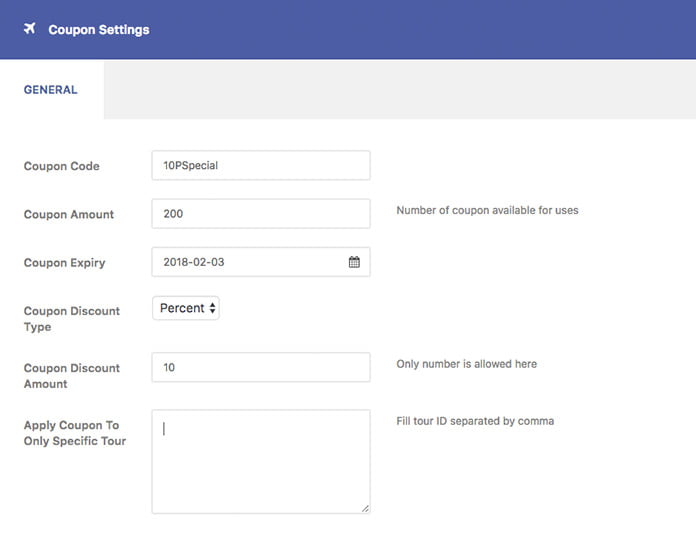Focus the Apply Coupon To Specific Tour textarea
This screenshot has width=696, height=554.
tap(260, 461)
